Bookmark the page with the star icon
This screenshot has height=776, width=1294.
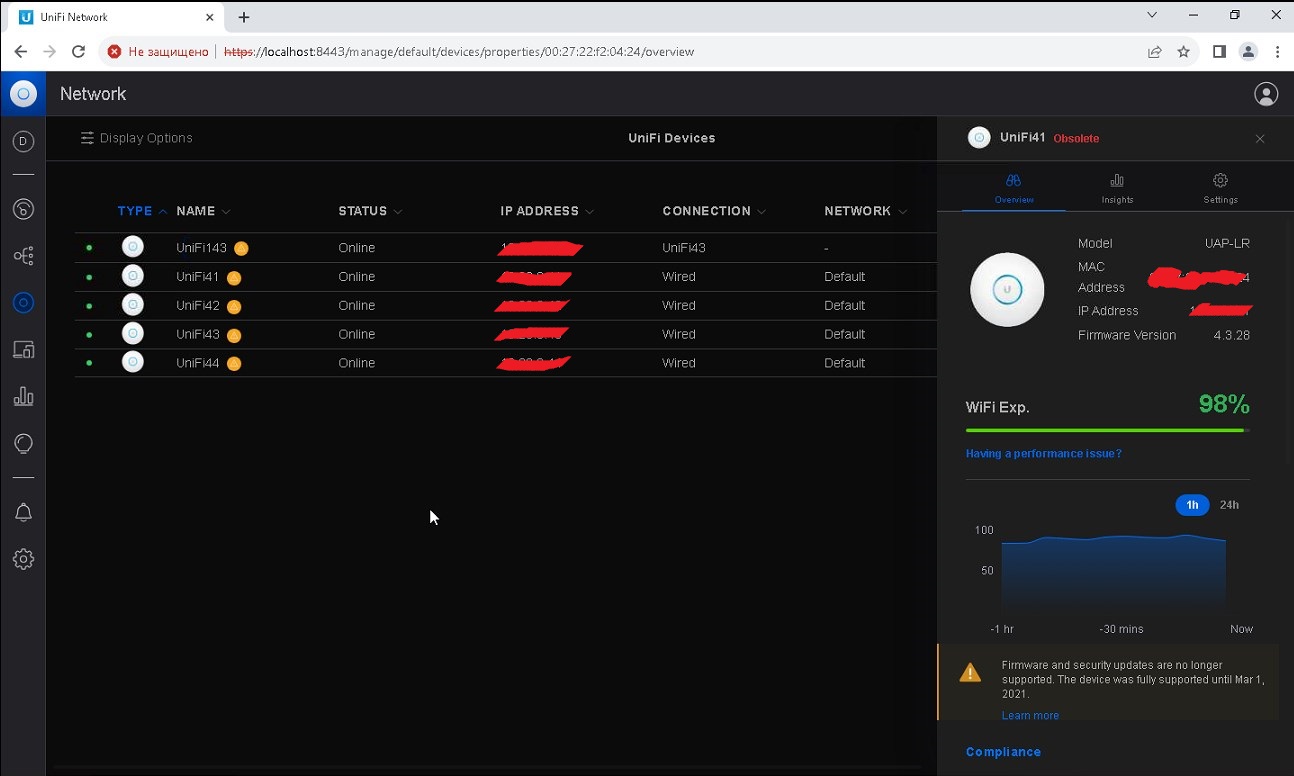coord(1184,52)
